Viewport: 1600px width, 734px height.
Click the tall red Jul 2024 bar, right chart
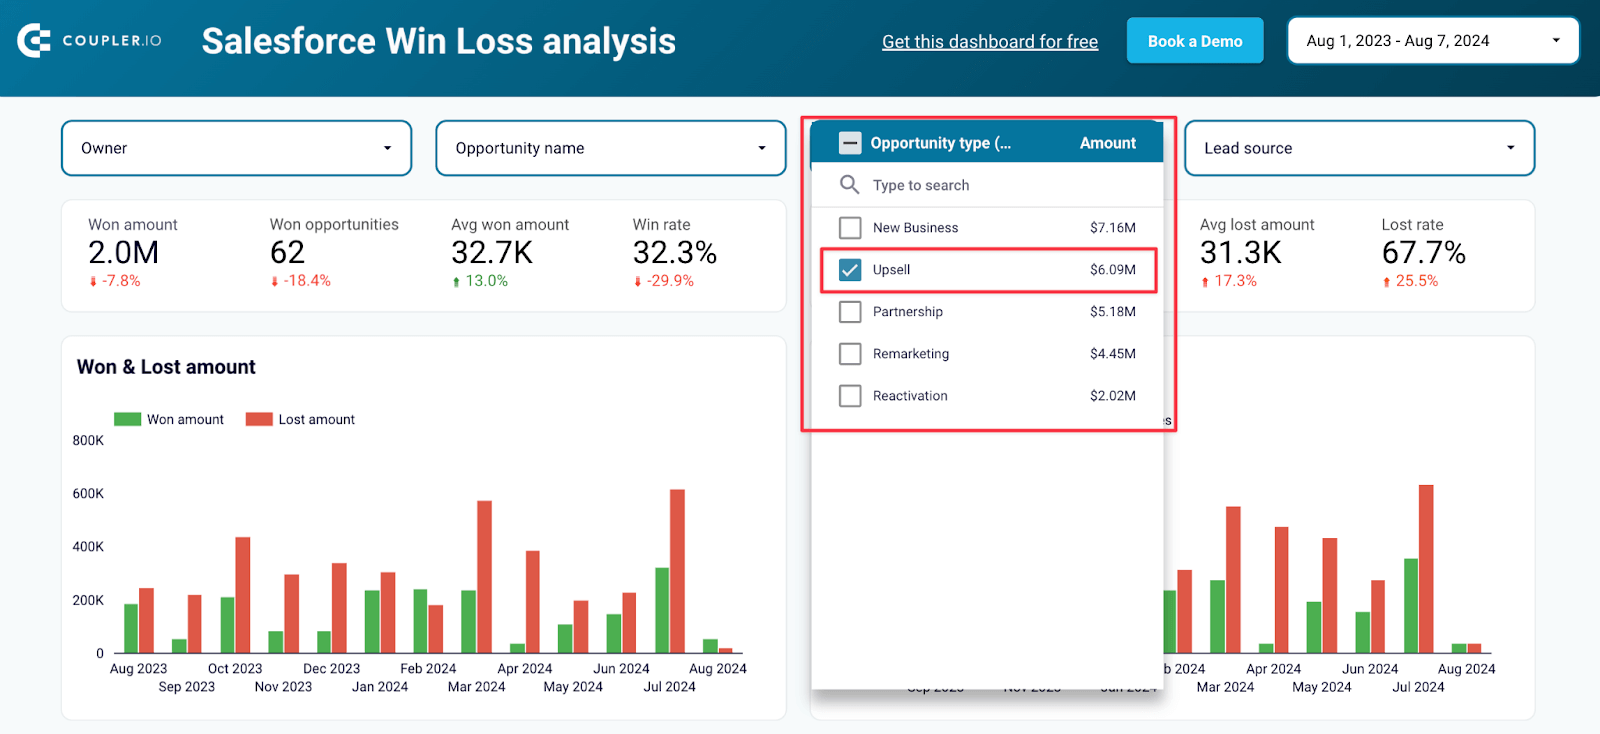[1426, 569]
